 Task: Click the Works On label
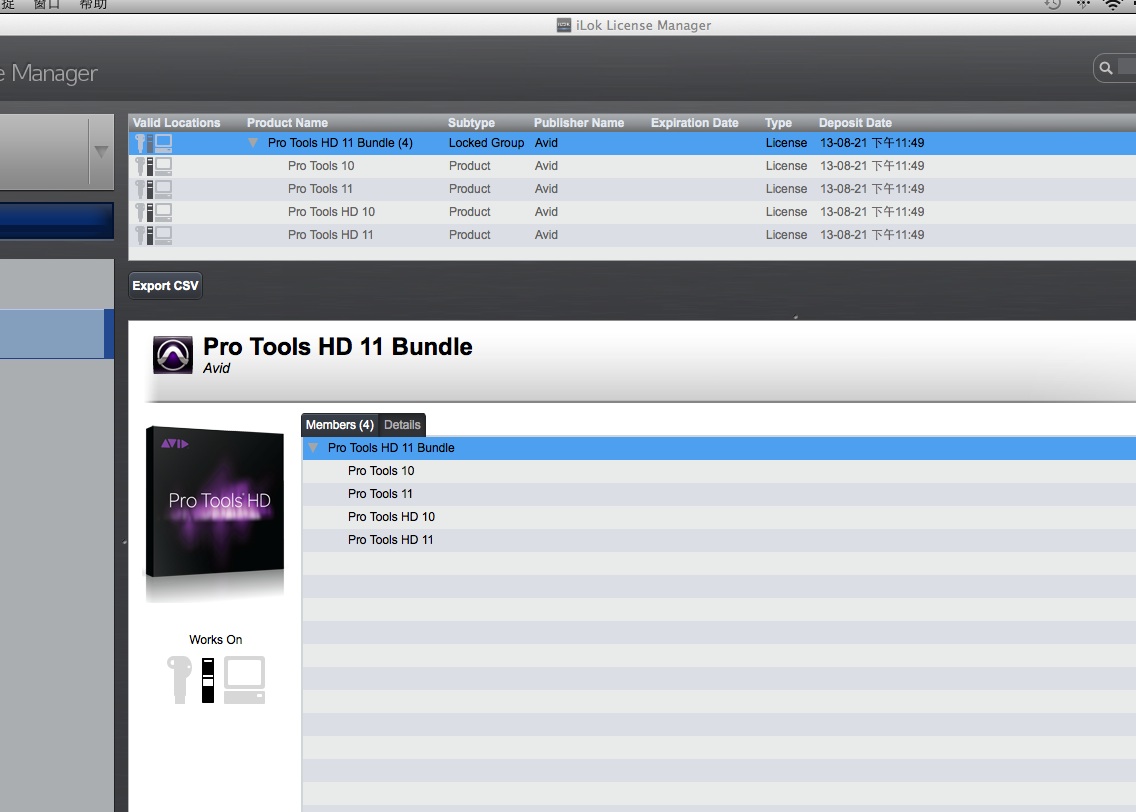click(x=216, y=640)
